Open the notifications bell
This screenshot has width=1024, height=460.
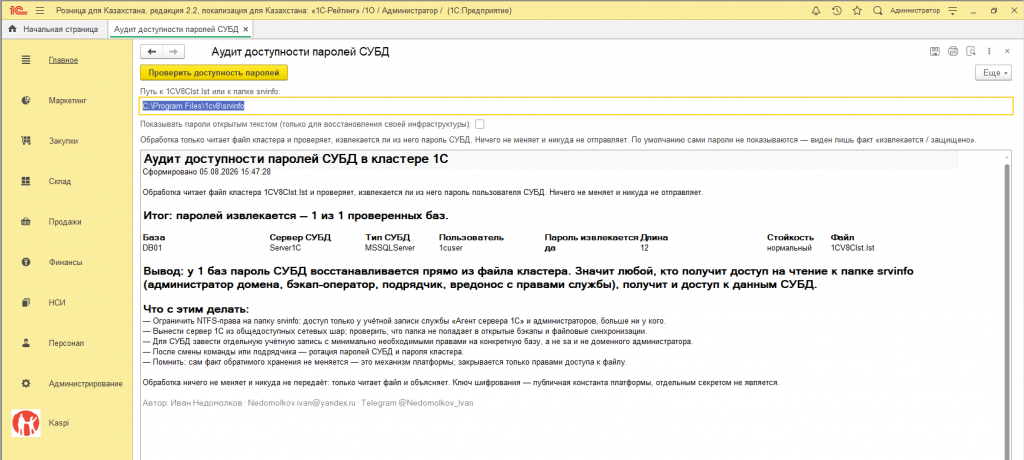coord(816,10)
